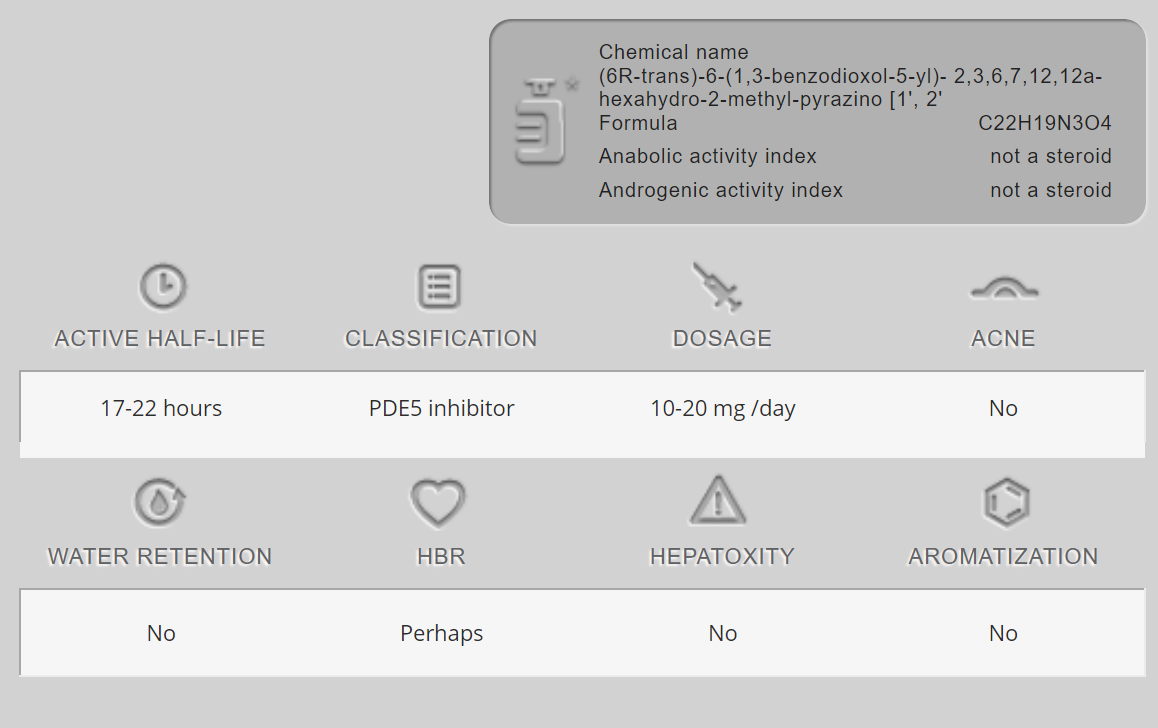Click the hexagon aromatization icon

[1005, 502]
